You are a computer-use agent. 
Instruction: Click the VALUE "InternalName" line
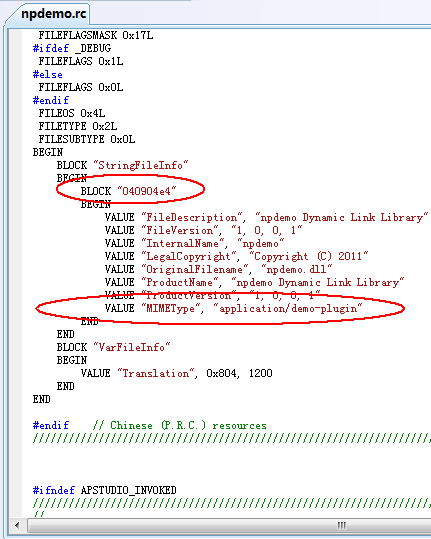pyautogui.click(x=195, y=243)
